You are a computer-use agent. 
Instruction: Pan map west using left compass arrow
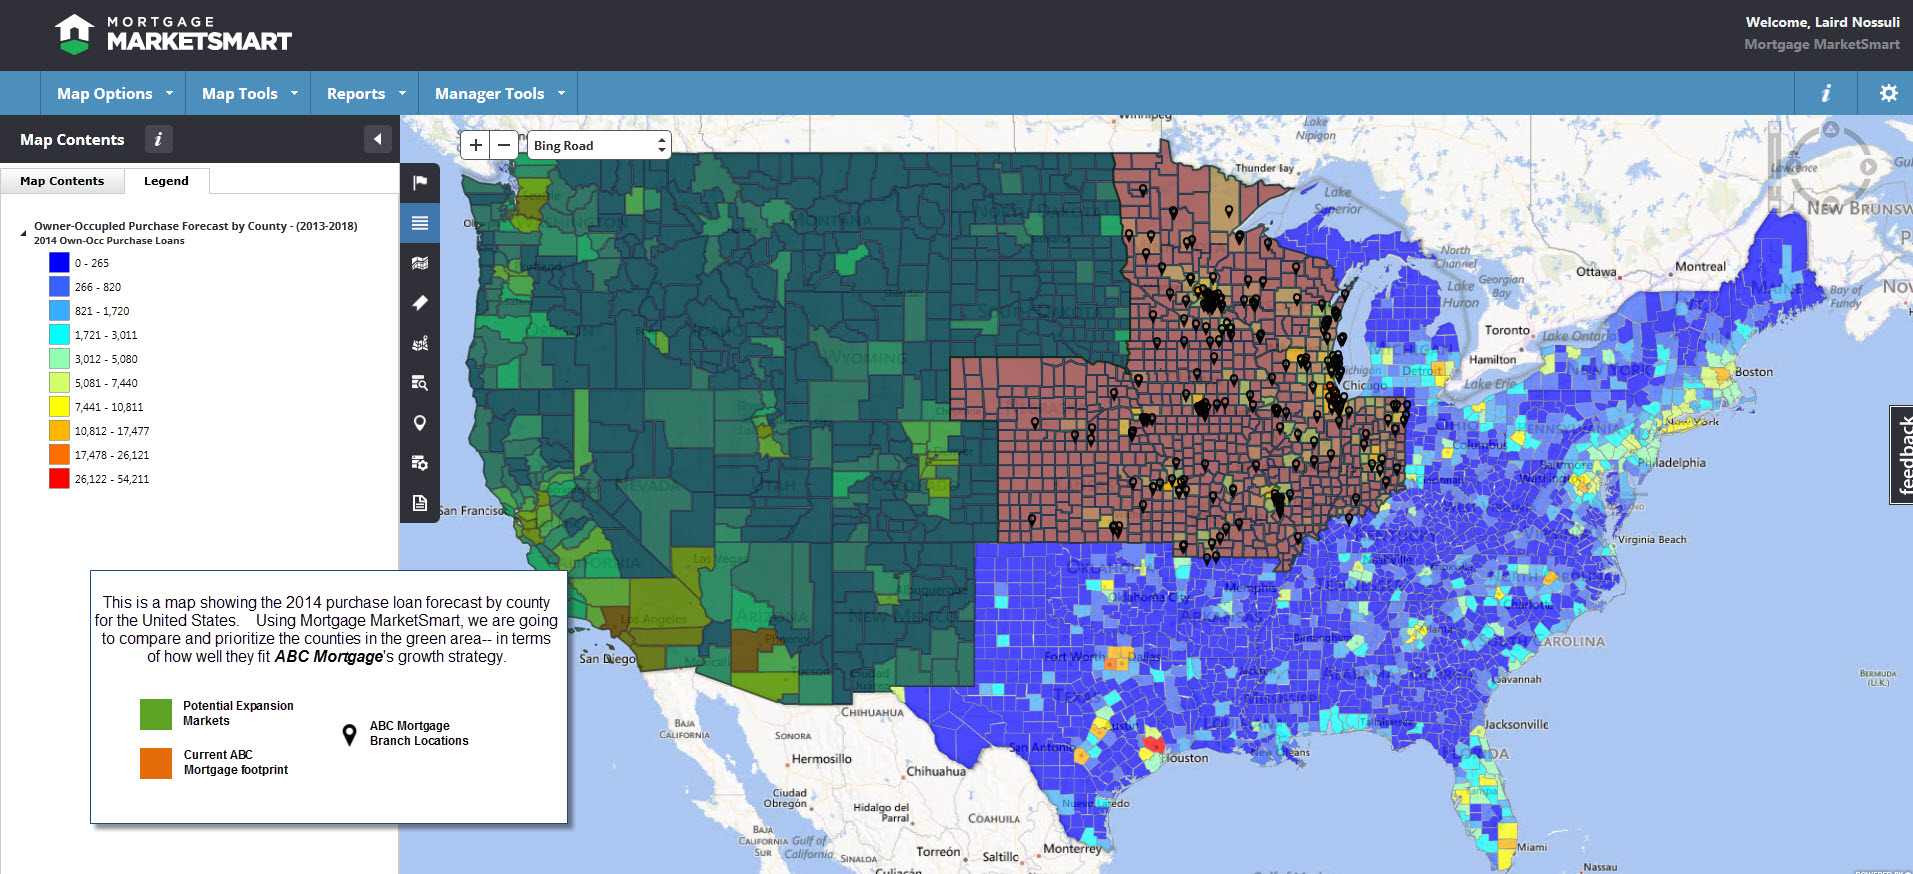pos(1793,167)
